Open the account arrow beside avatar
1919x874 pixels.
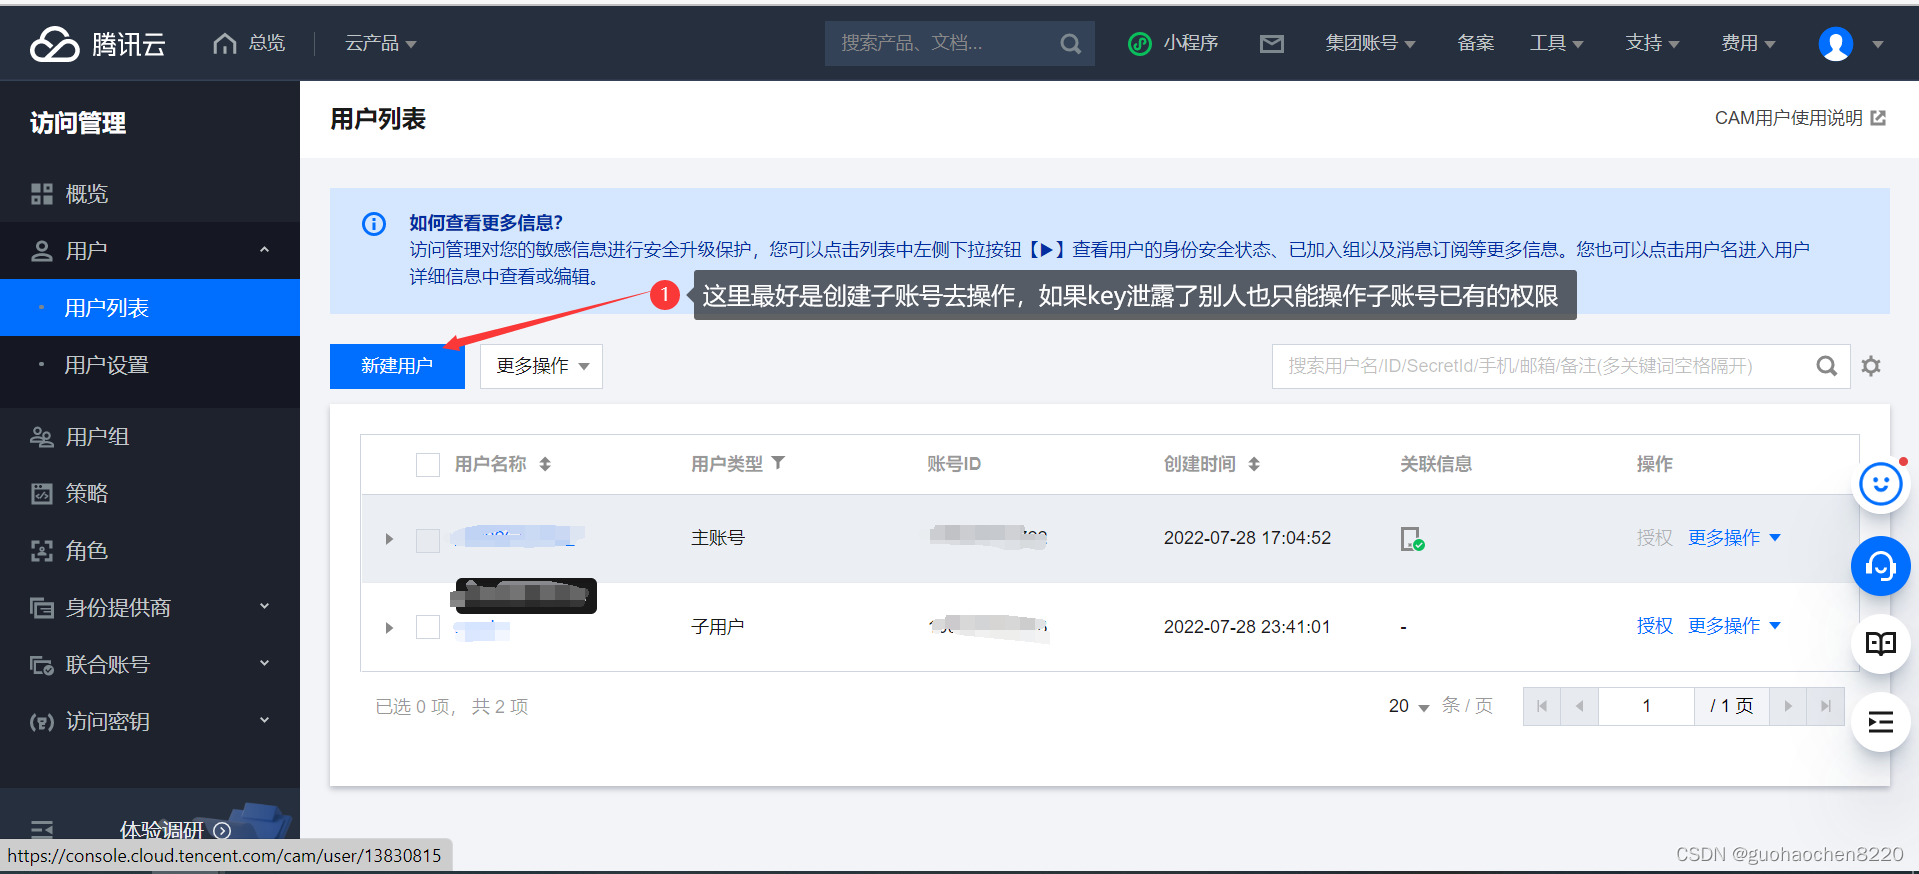point(1878,44)
